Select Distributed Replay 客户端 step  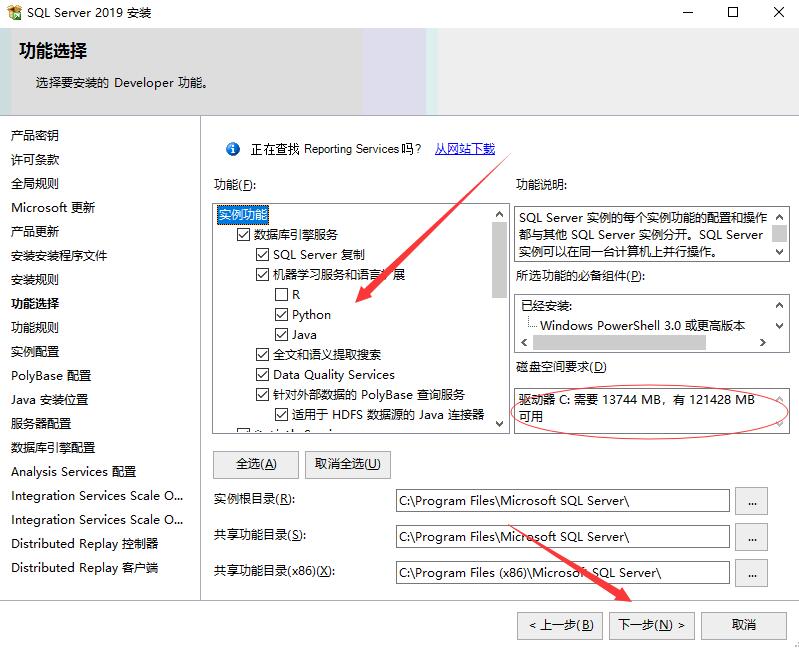pos(85,568)
